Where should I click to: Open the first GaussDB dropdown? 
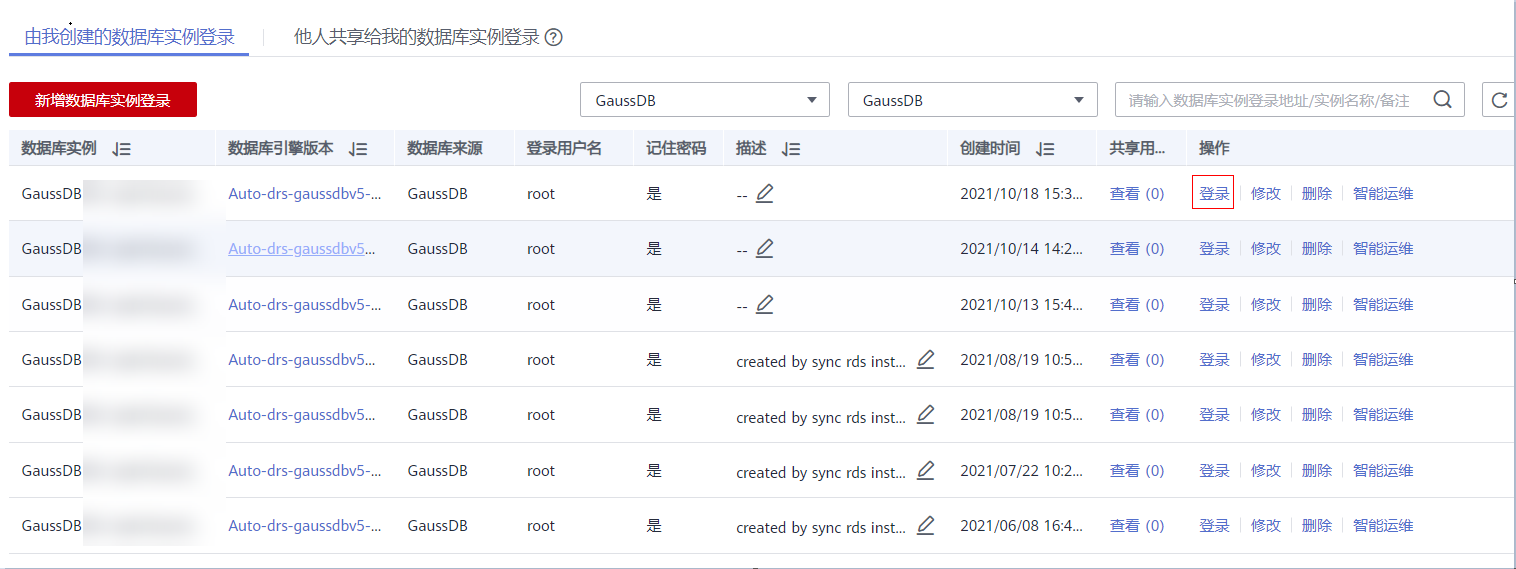704,100
